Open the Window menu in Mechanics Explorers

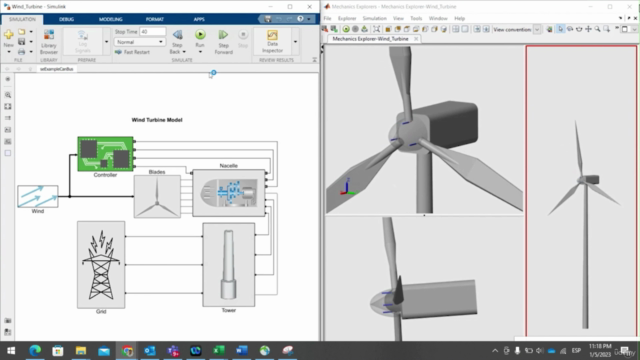(x=438, y=18)
